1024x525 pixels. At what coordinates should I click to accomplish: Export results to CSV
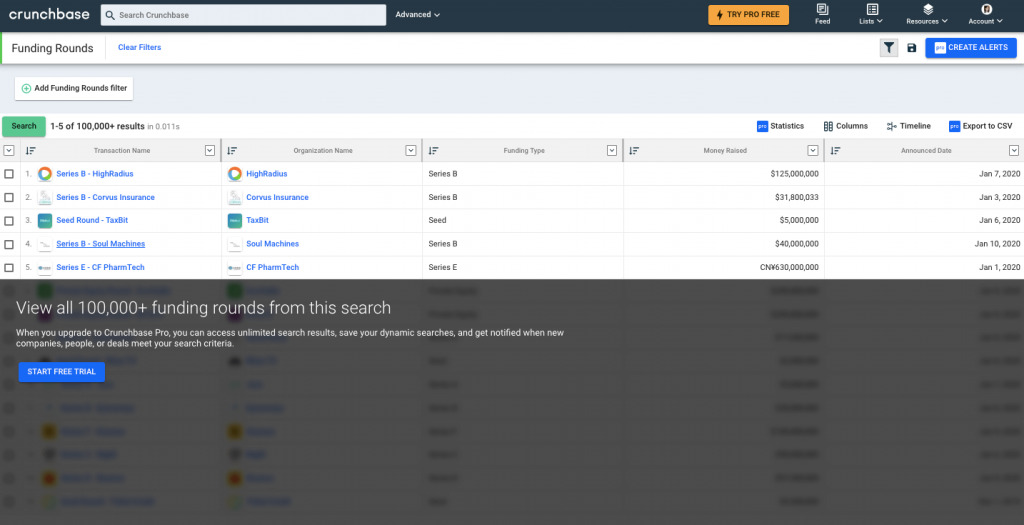(980, 126)
